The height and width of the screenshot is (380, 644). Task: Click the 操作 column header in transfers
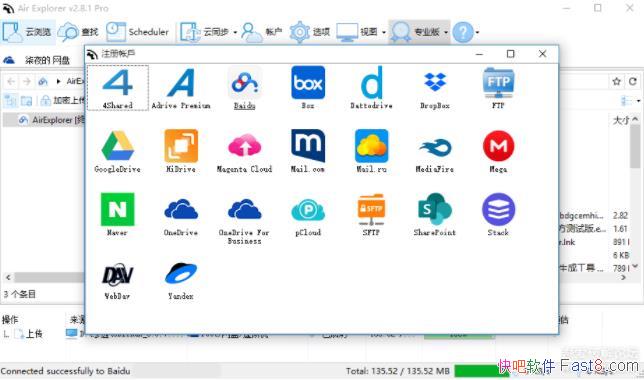[10, 320]
